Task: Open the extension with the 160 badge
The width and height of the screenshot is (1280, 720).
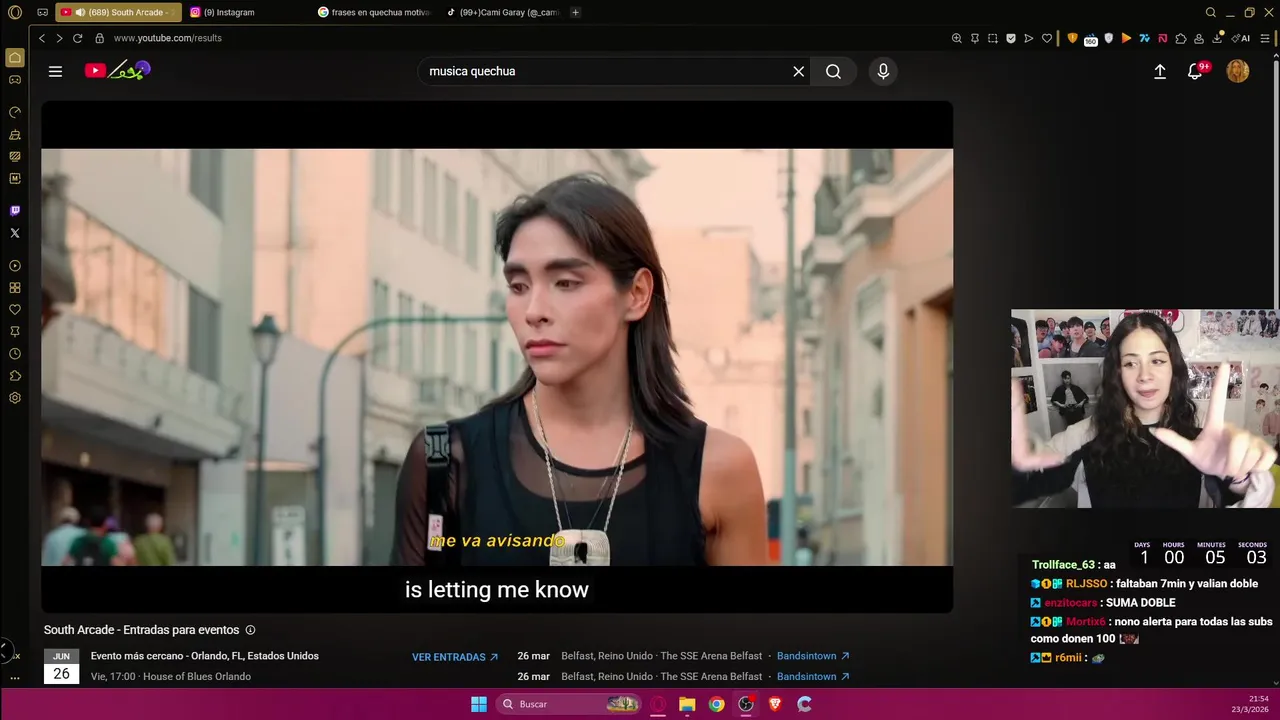Action: pos(1091,39)
